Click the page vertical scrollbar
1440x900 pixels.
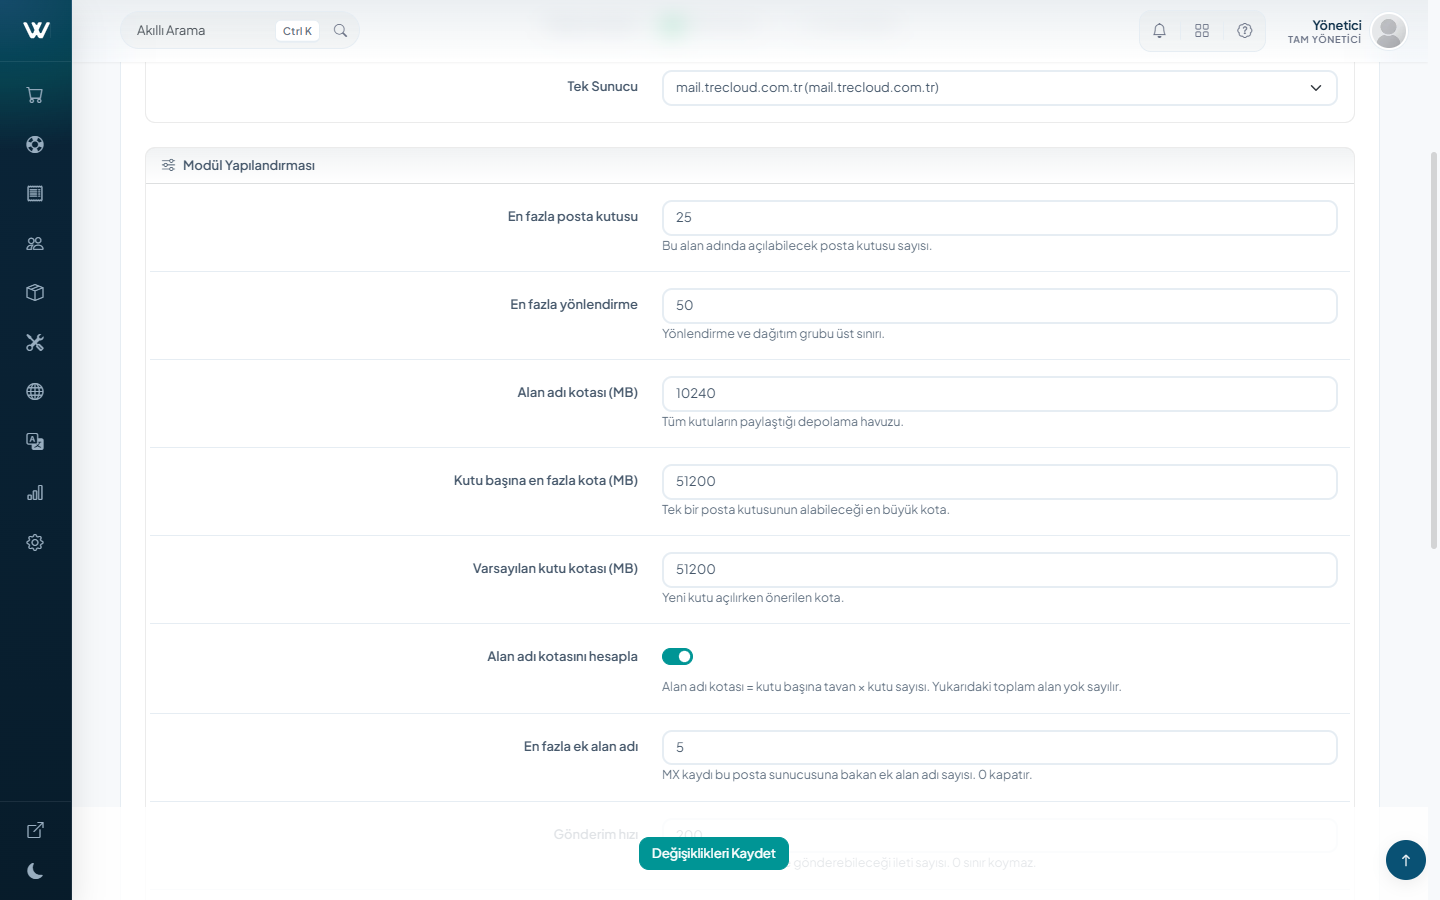point(1434,350)
